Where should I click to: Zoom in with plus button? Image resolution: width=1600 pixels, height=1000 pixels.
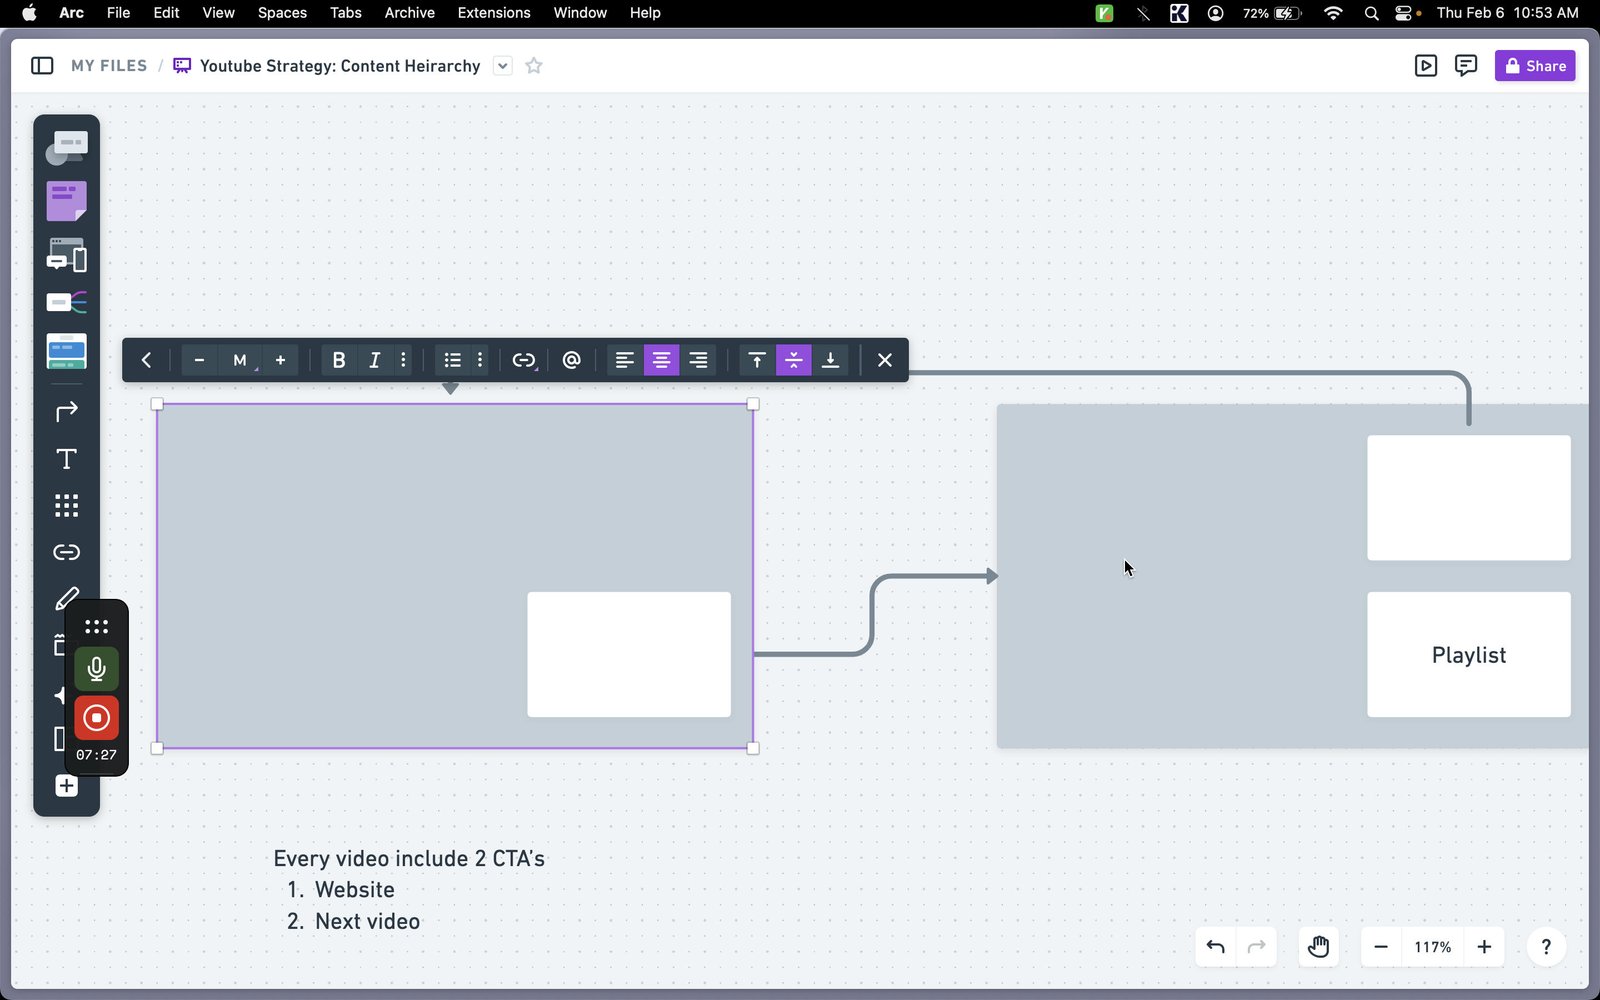point(1484,947)
